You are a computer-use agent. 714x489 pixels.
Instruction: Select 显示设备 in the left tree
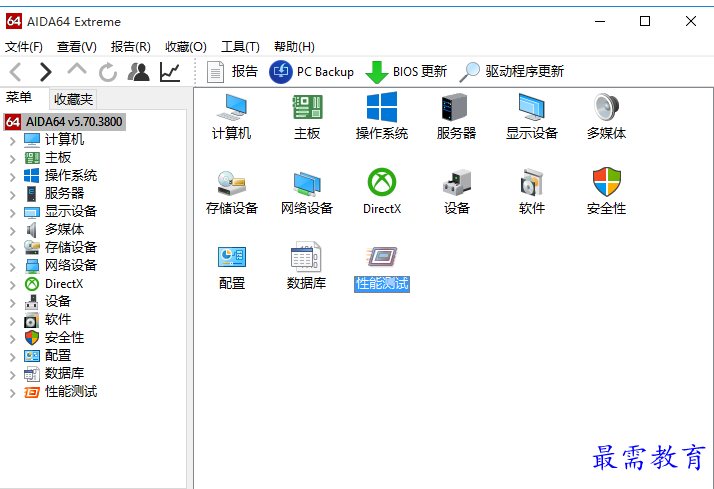71,211
